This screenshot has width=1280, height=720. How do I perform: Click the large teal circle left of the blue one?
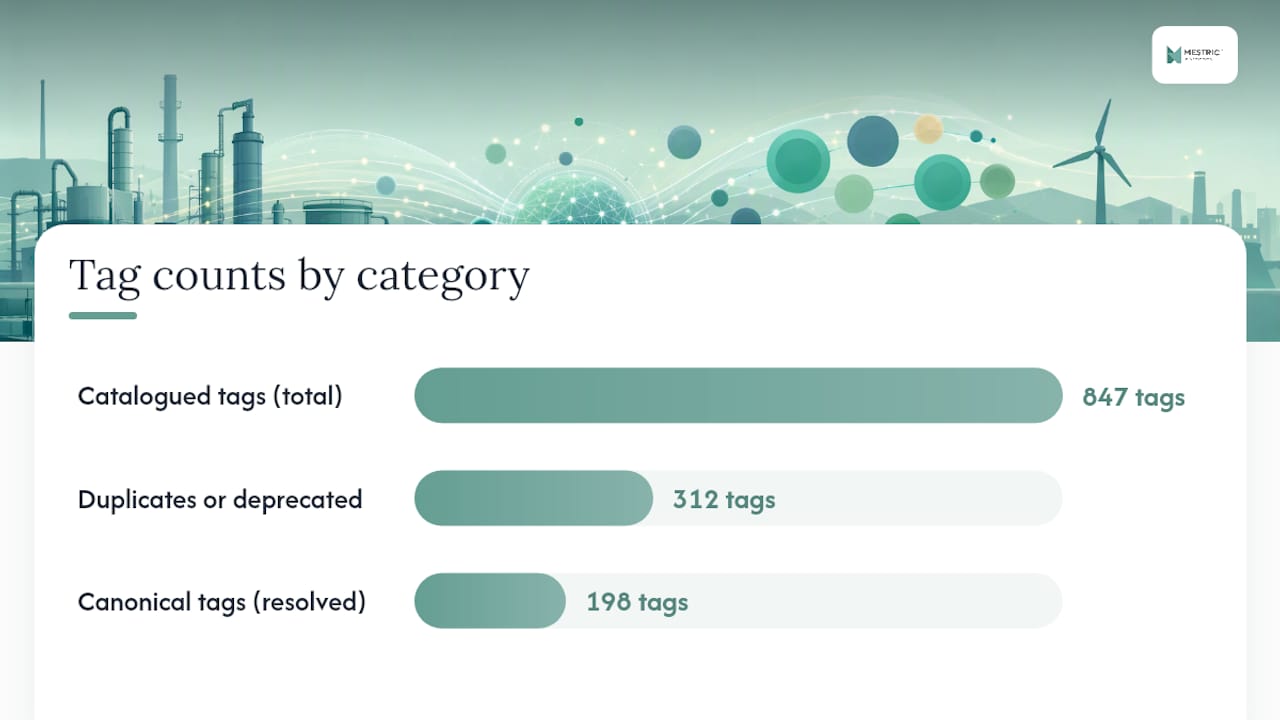tap(798, 162)
